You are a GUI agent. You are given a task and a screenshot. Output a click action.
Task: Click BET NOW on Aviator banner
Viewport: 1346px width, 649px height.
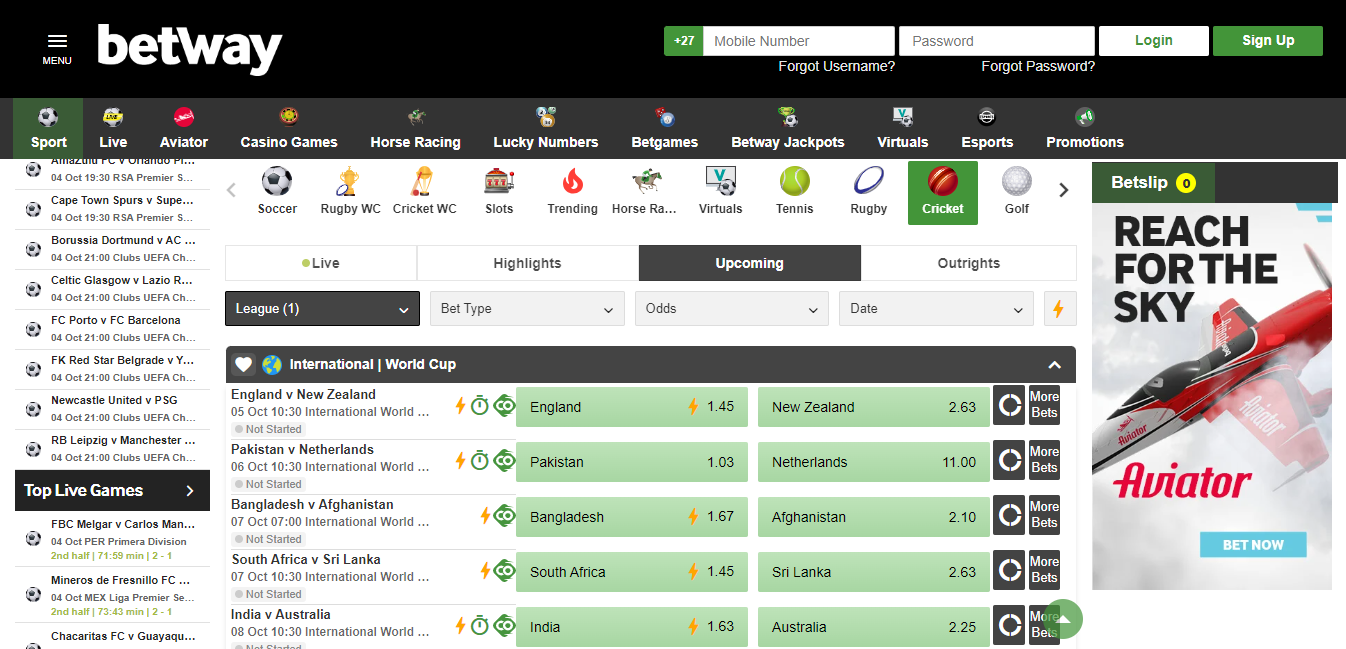[1254, 545]
